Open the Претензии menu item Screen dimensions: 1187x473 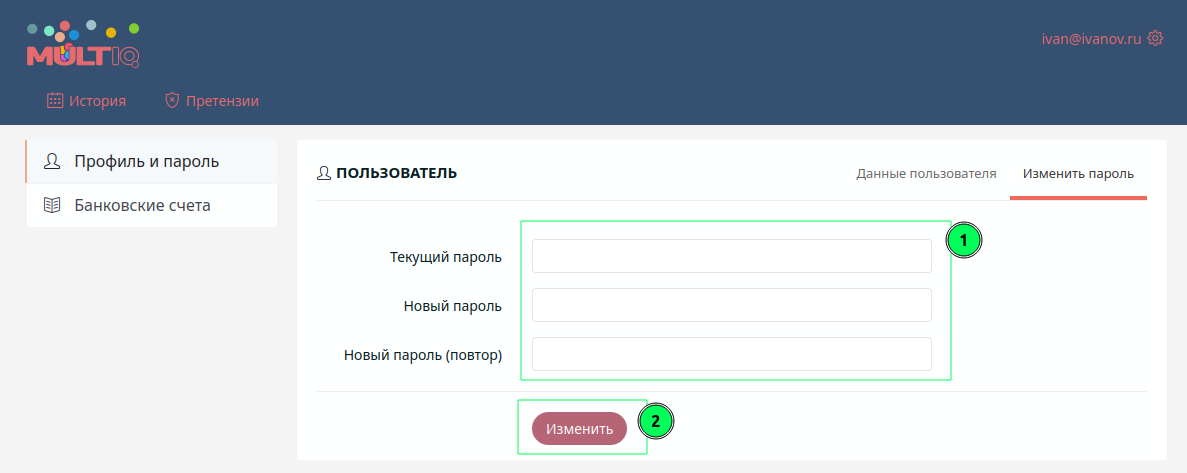[x=222, y=100]
